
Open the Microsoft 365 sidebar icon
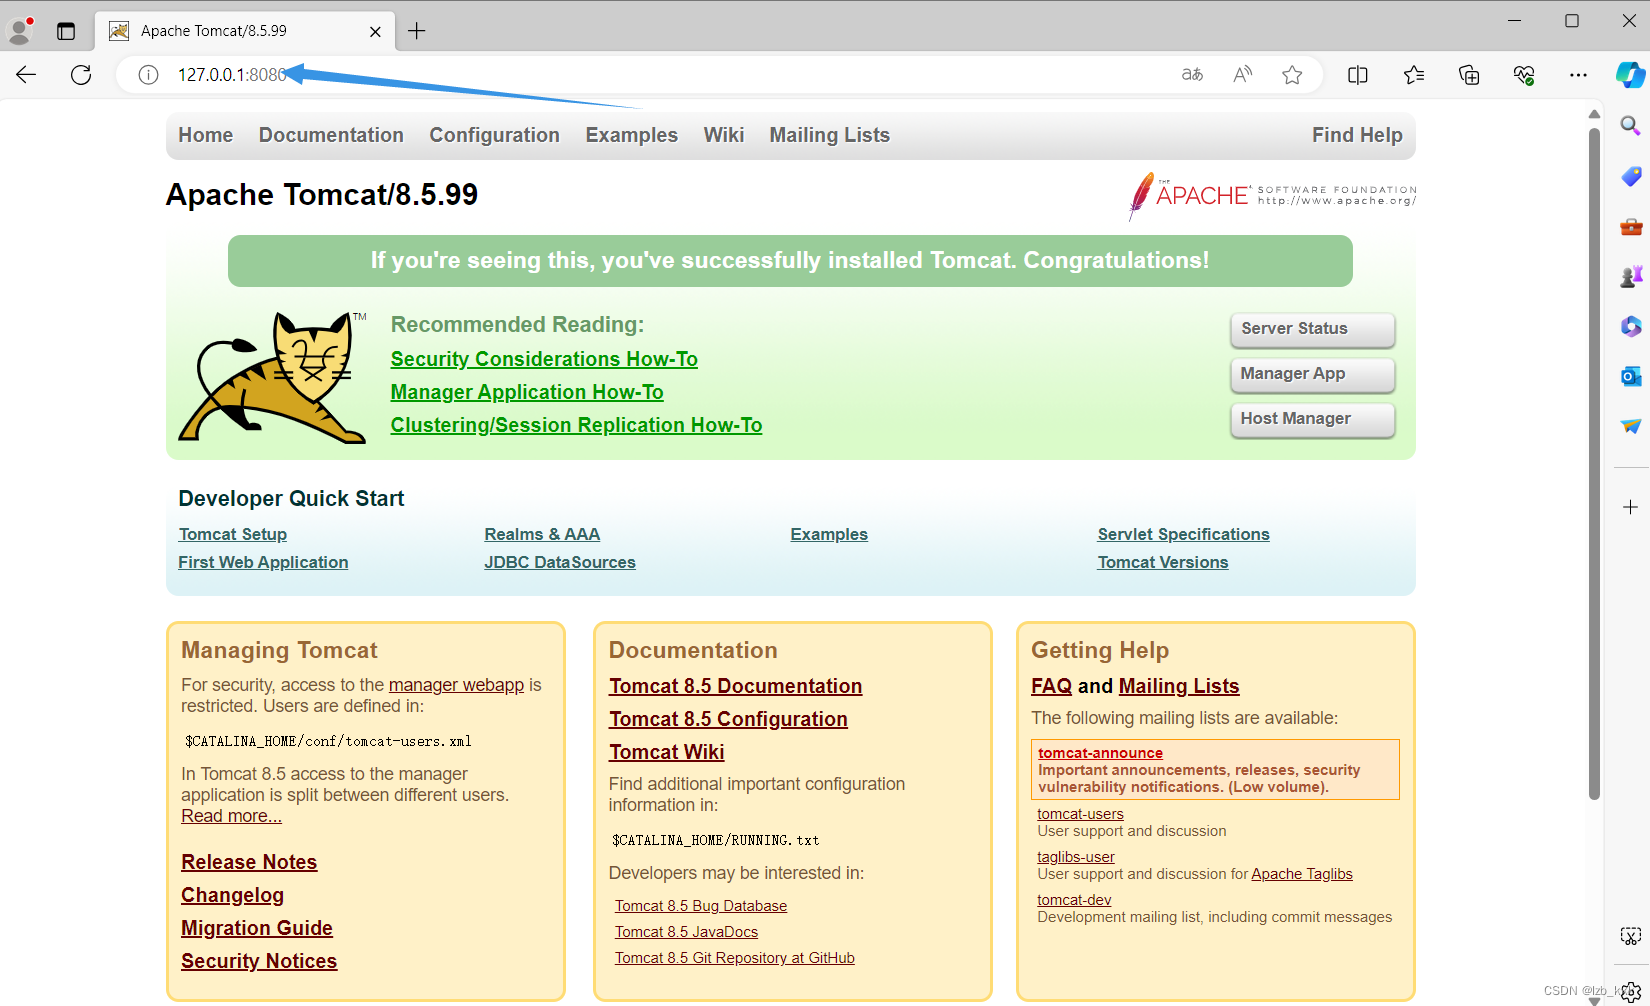1631,326
